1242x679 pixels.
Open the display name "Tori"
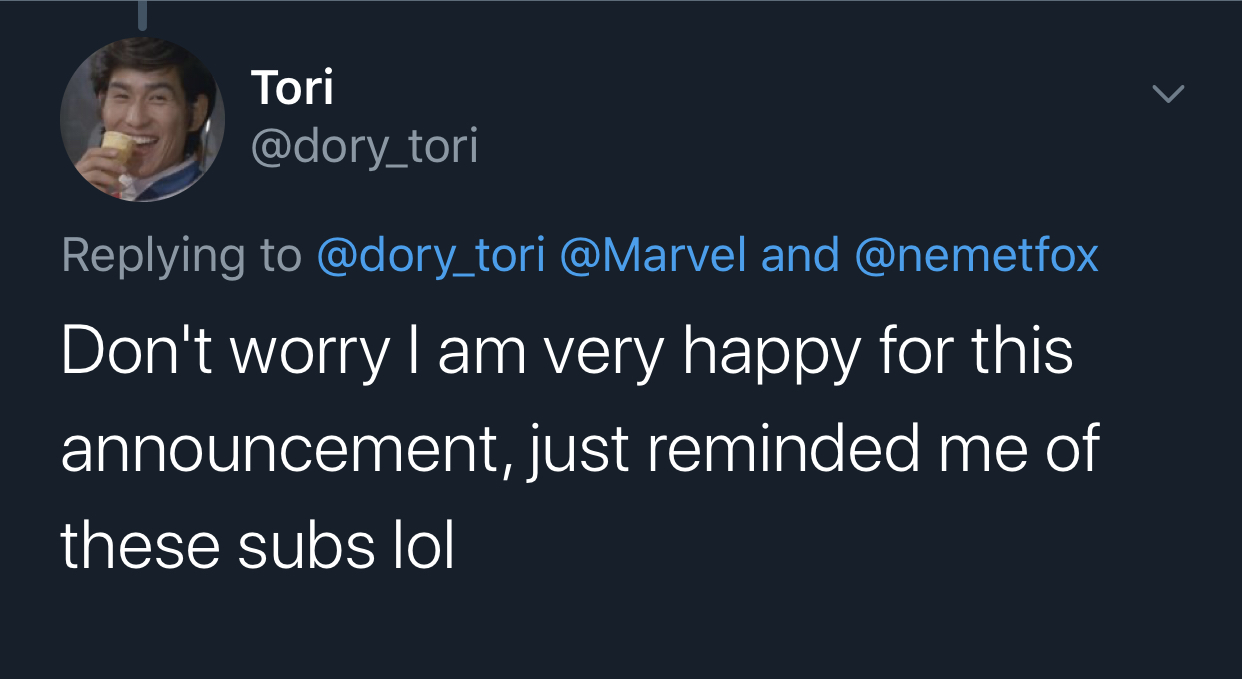tap(292, 88)
